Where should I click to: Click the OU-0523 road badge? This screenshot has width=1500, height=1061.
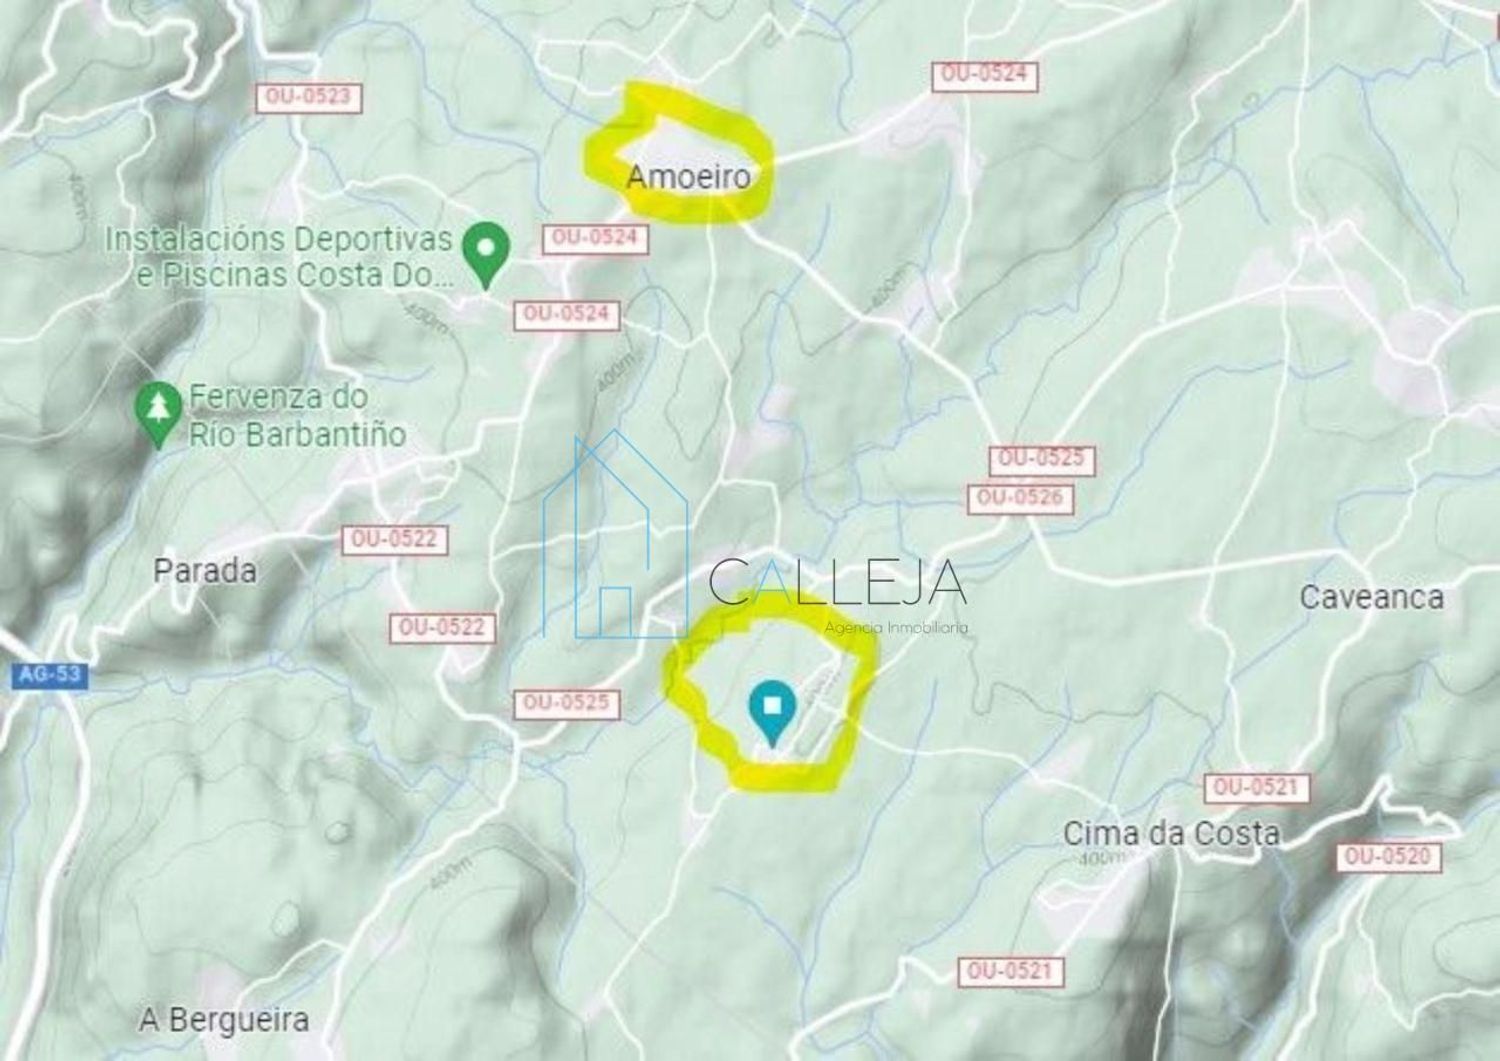tap(309, 96)
